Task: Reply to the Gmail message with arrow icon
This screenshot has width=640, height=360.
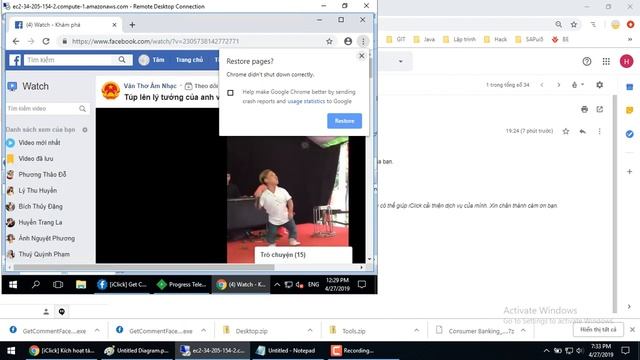Action: 582,131
